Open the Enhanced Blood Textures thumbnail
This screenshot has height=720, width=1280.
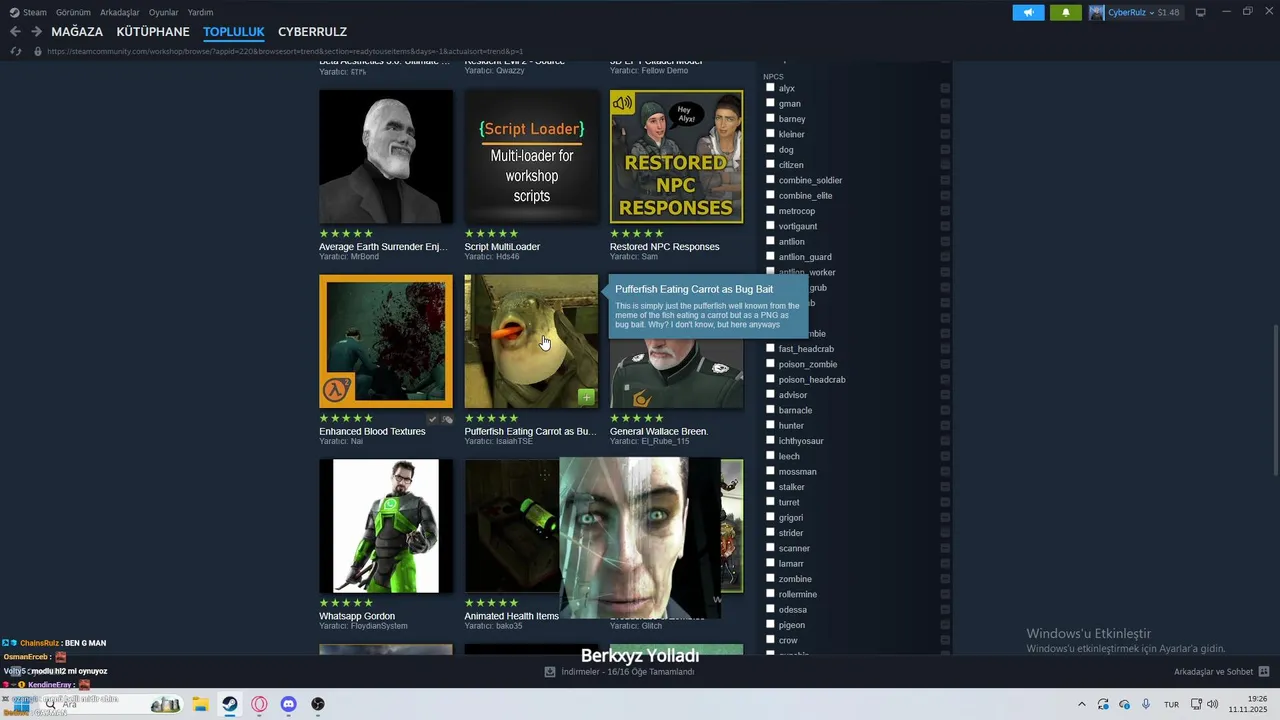pyautogui.click(x=386, y=342)
